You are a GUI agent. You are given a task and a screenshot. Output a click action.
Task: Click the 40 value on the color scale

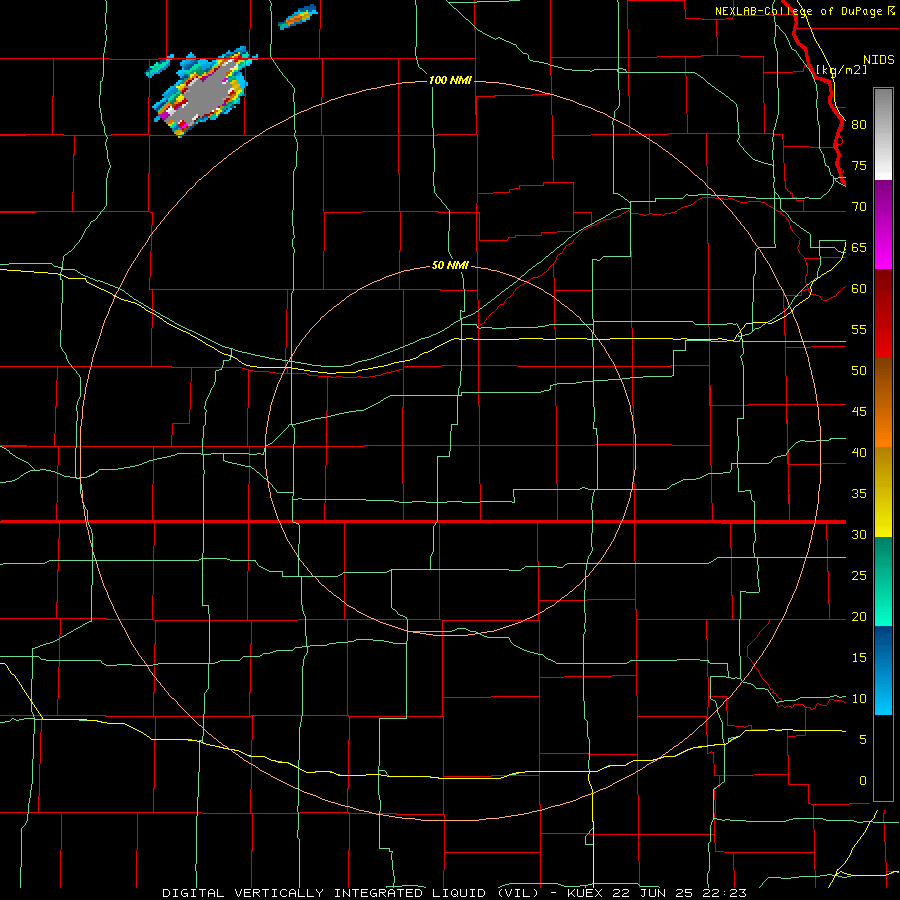click(859, 452)
